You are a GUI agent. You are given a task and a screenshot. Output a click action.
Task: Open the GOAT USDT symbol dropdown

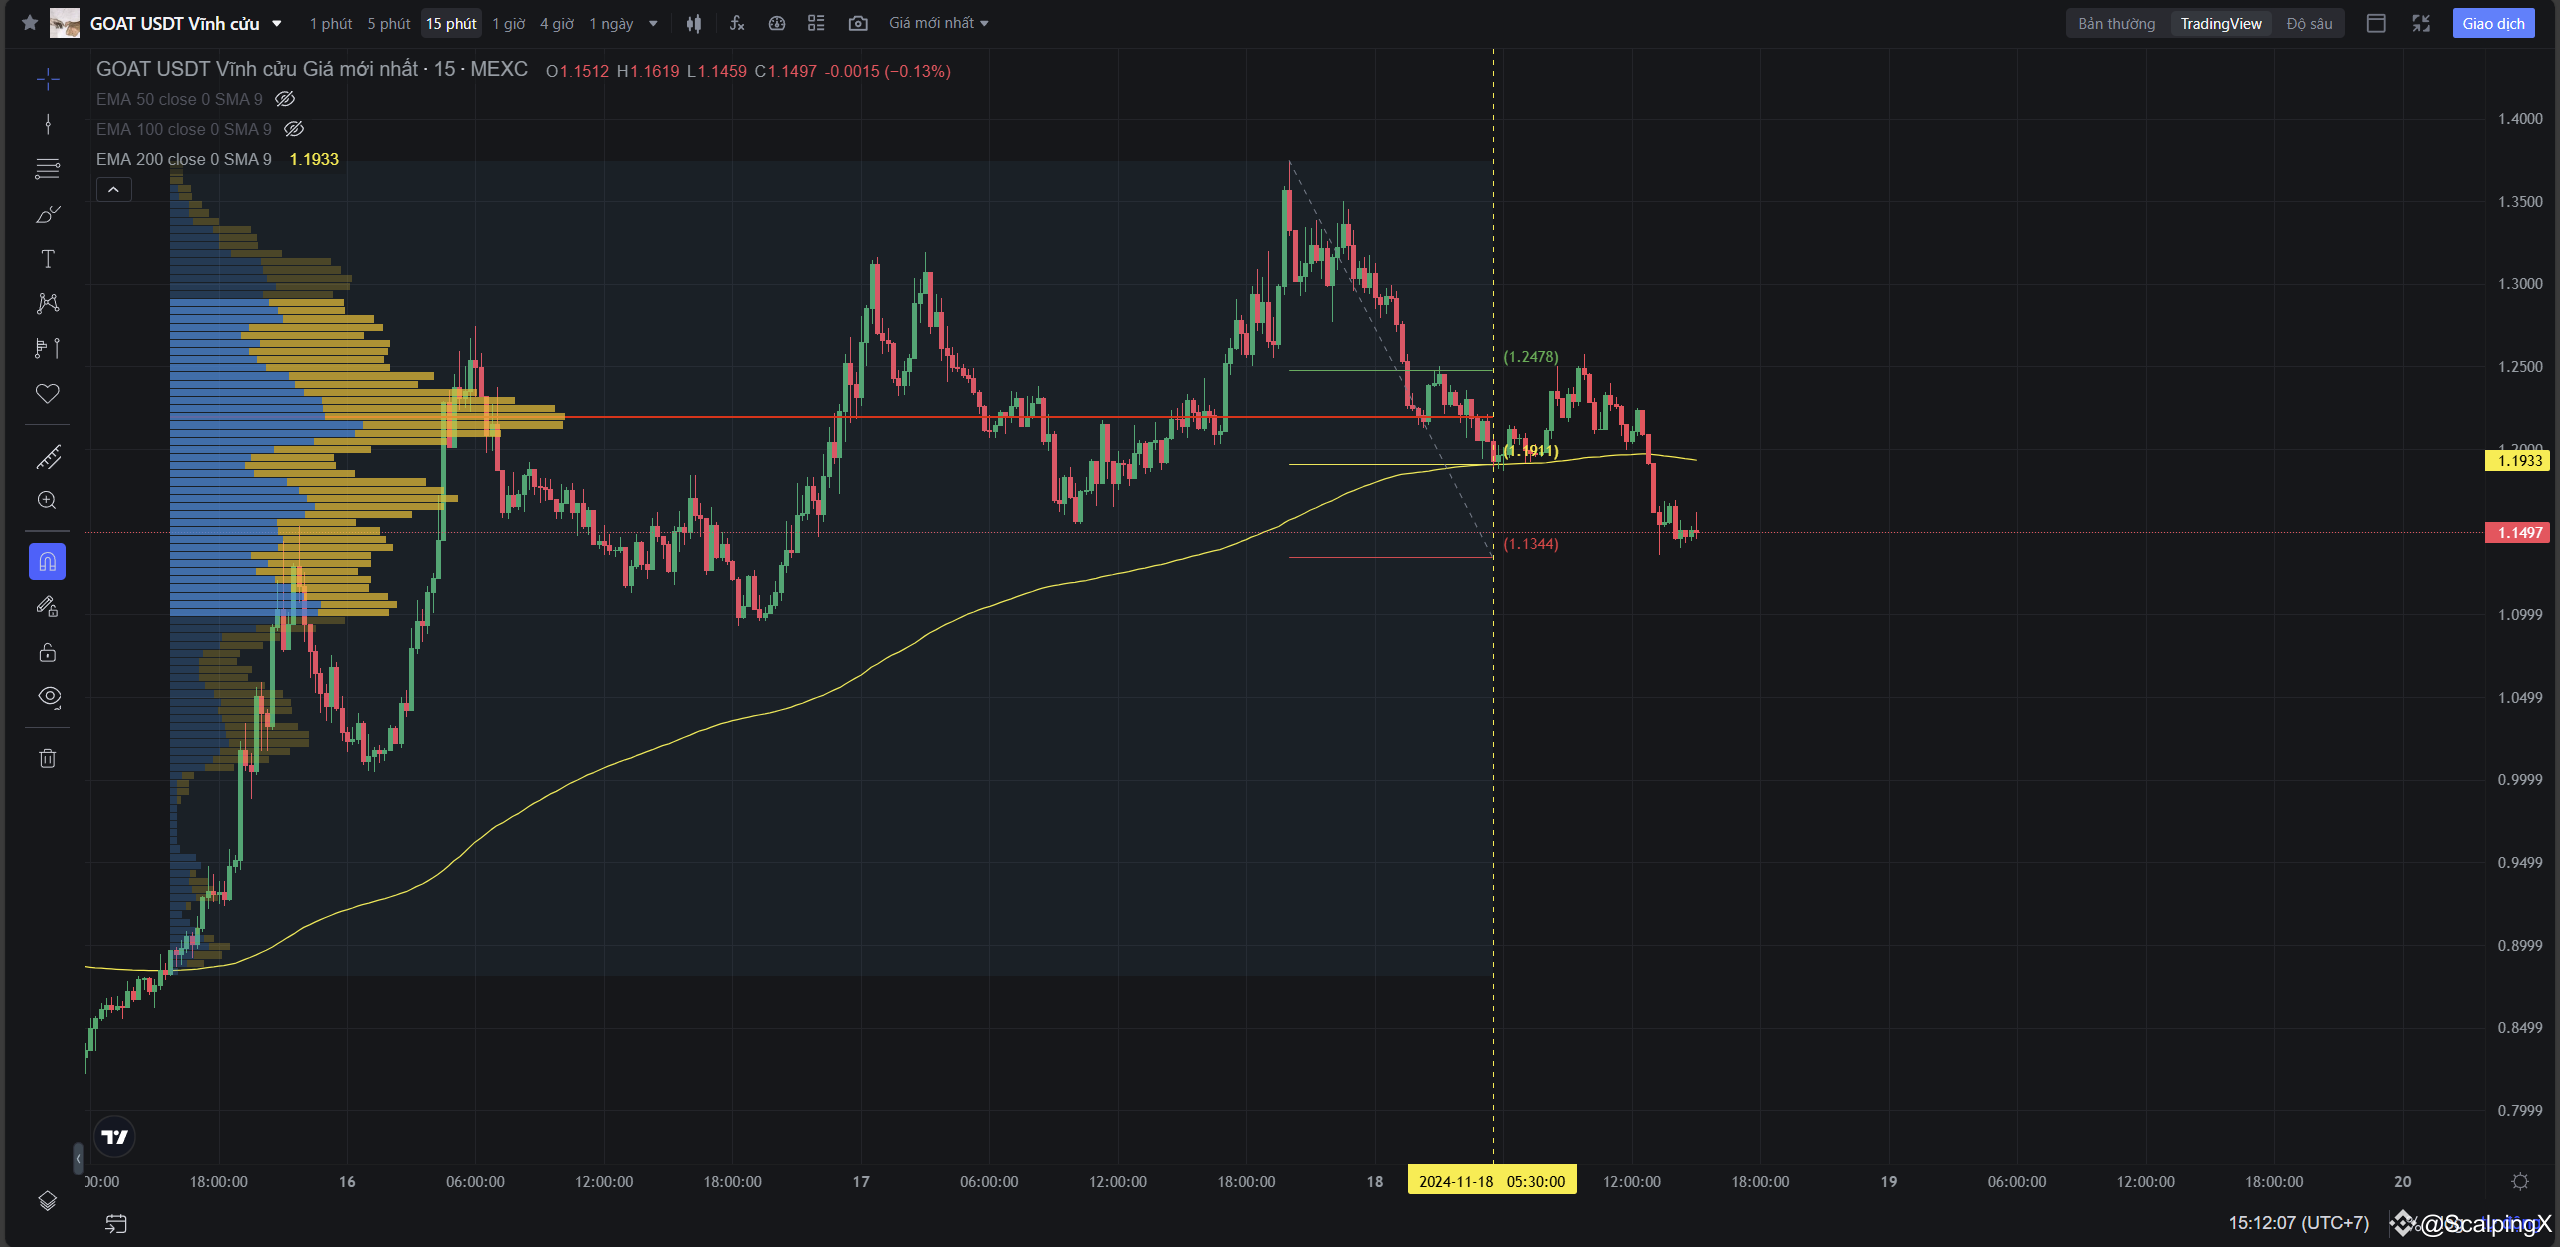coord(278,22)
